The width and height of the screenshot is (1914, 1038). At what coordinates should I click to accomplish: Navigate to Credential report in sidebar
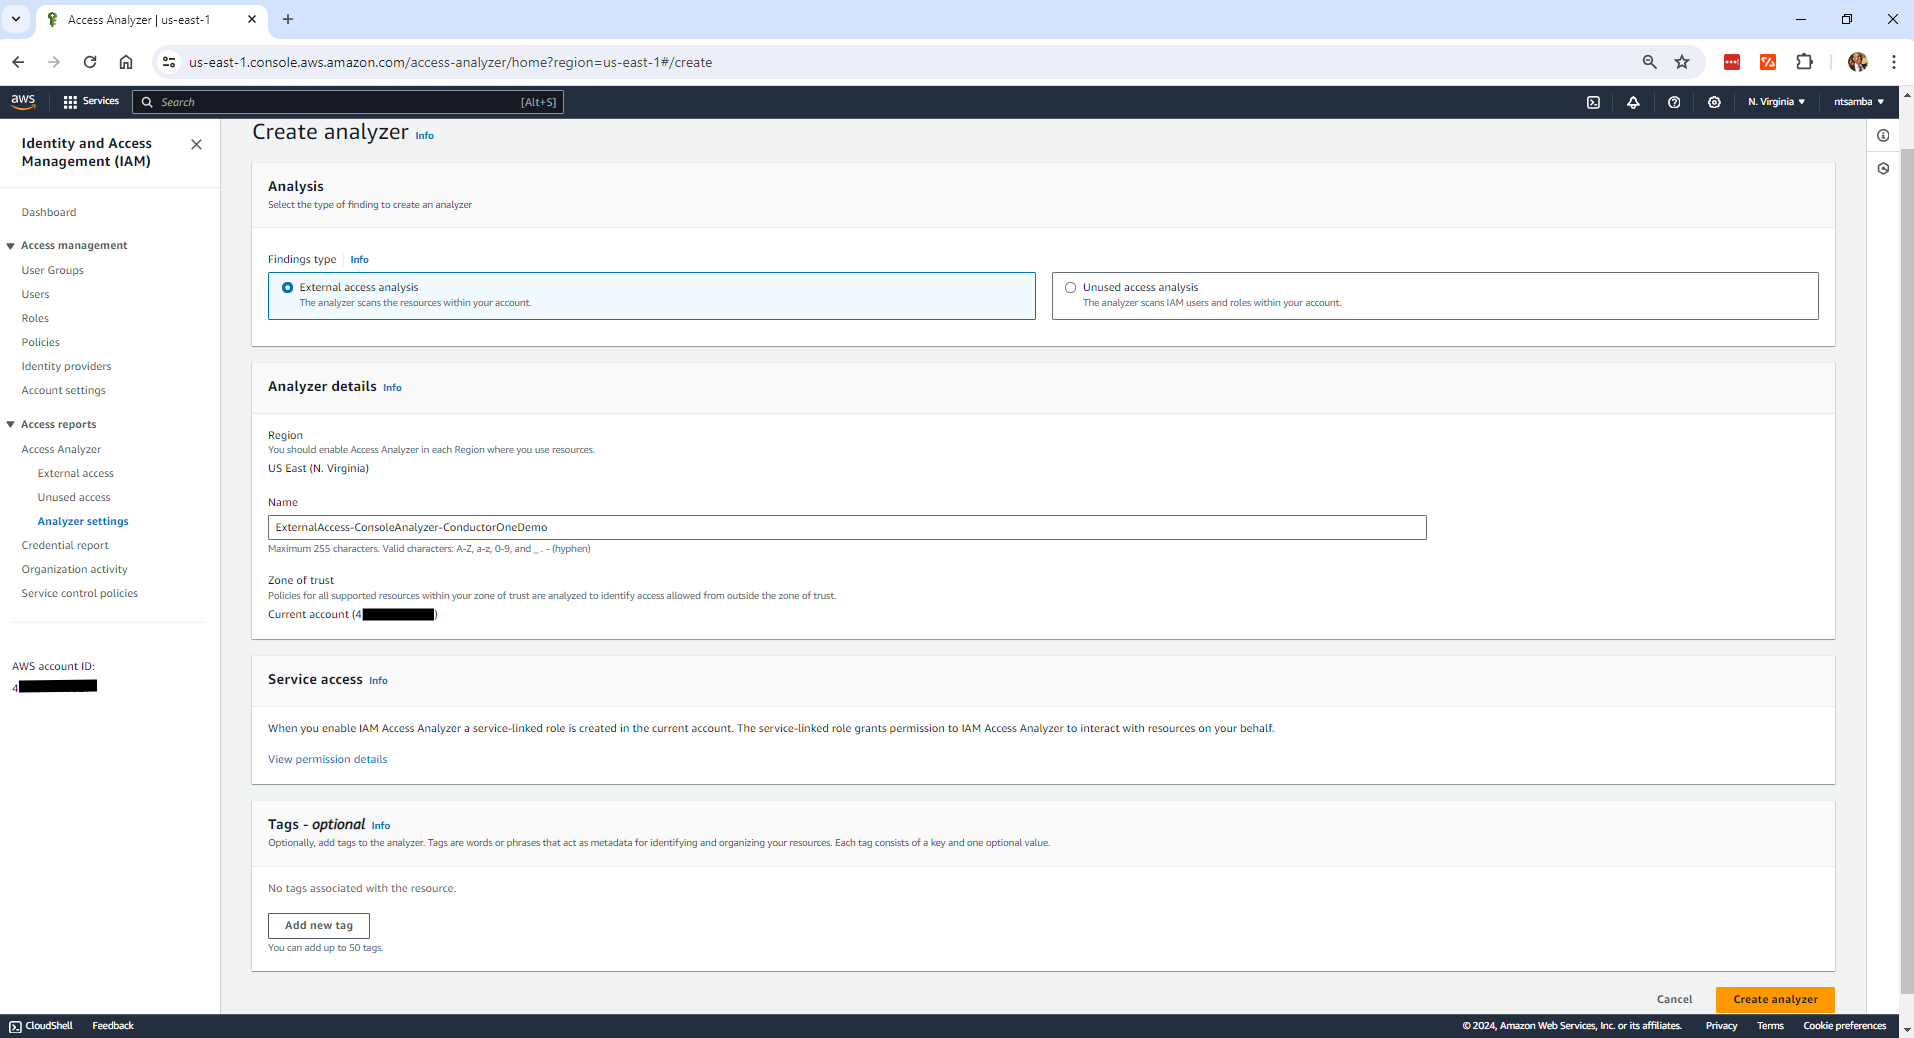click(65, 545)
